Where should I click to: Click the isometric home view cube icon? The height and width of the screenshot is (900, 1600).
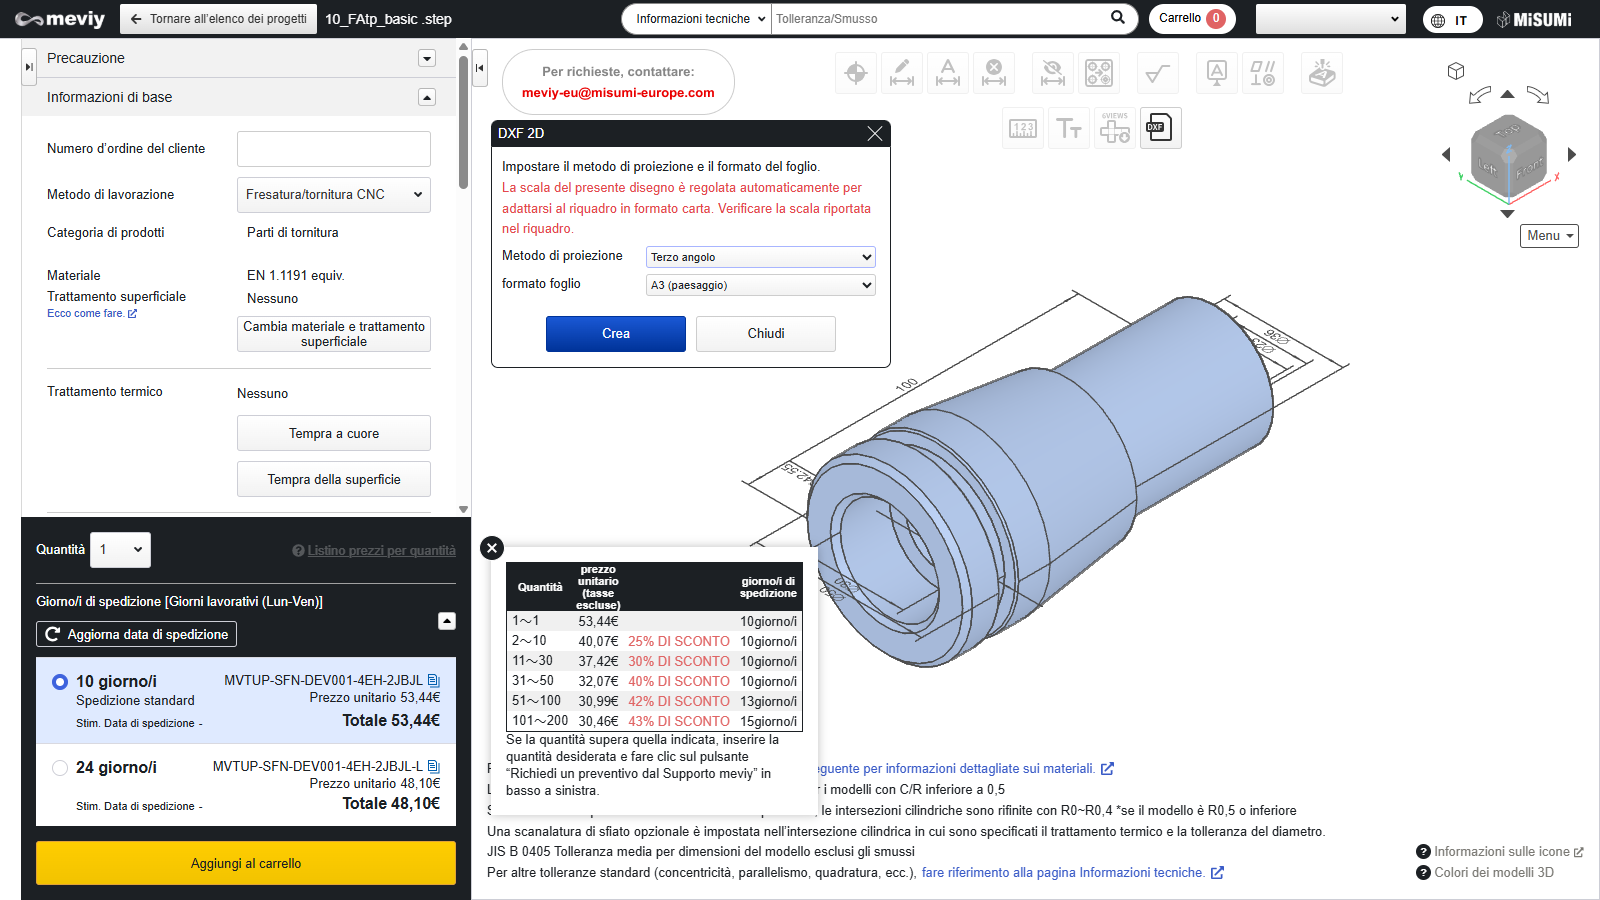tap(1456, 71)
